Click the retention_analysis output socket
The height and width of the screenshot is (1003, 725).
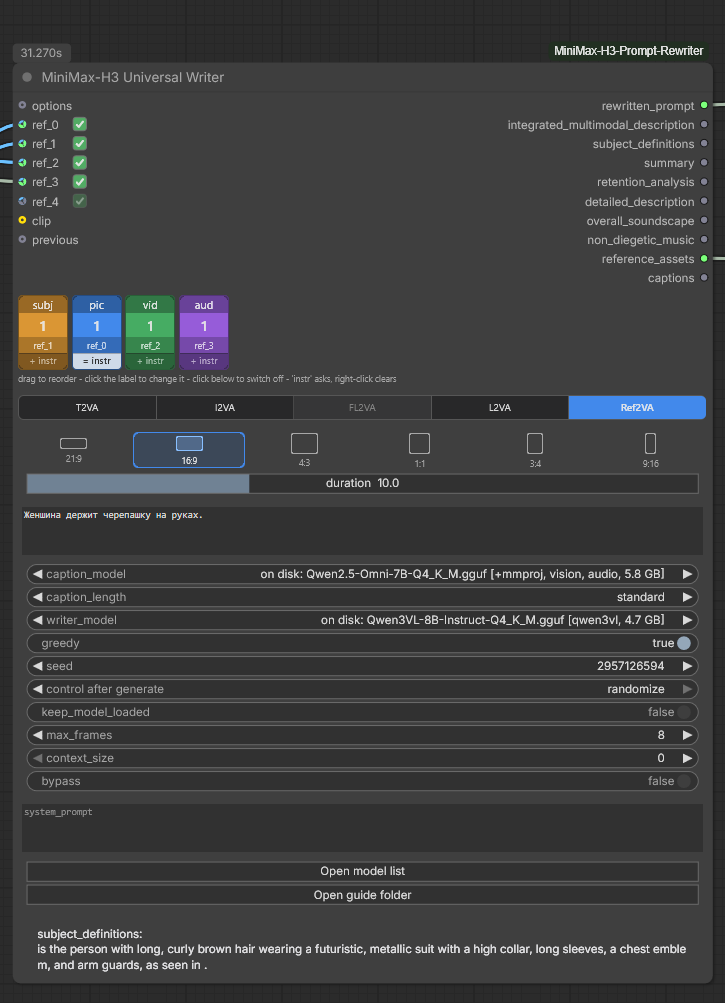coord(704,182)
